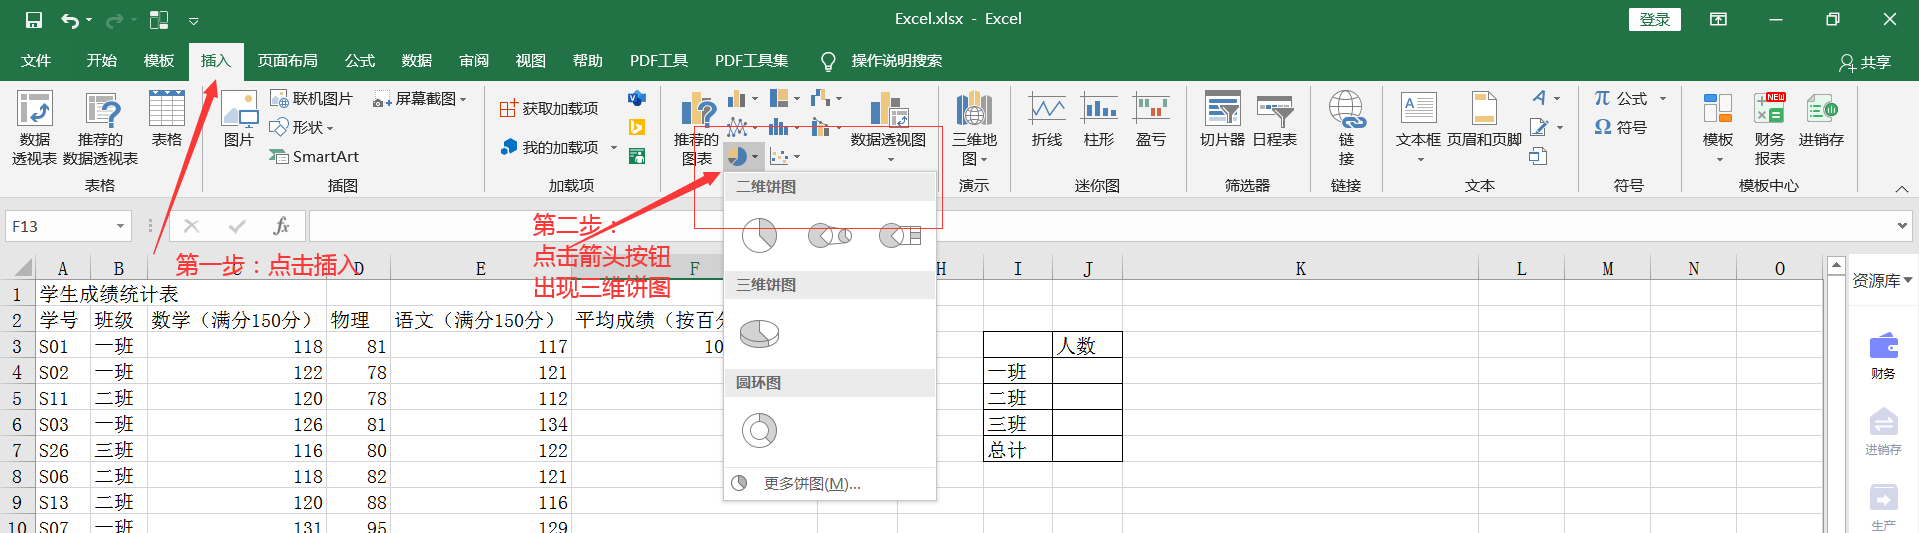The height and width of the screenshot is (533, 1919).
Task: Click the Bing Maps add-in icon
Action: click(637, 127)
